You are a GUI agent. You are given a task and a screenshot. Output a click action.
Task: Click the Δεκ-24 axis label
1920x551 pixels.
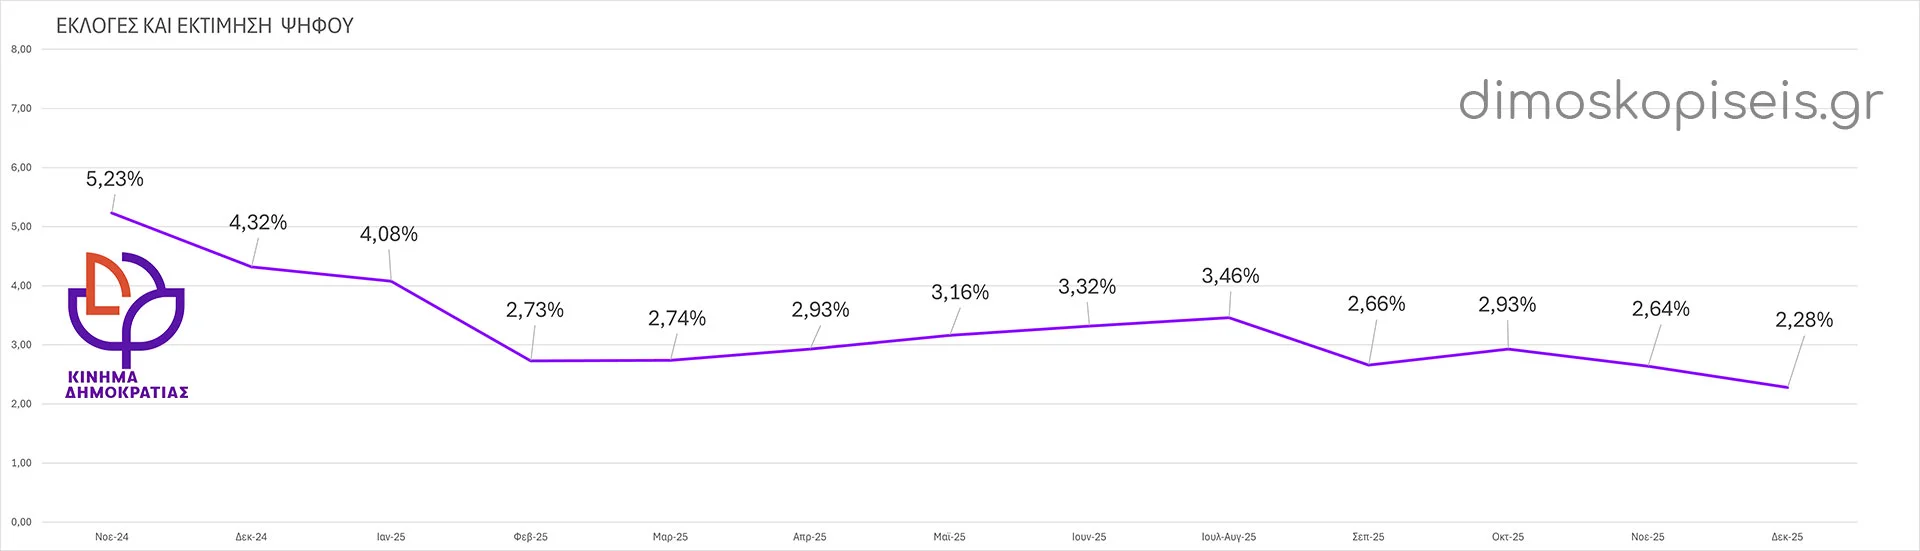[251, 537]
